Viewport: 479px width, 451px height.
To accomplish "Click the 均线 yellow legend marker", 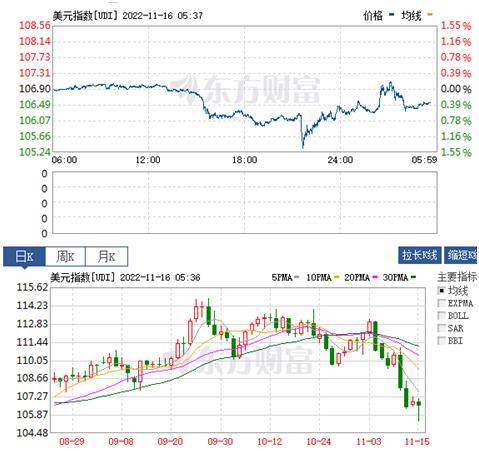I will click(430, 15).
